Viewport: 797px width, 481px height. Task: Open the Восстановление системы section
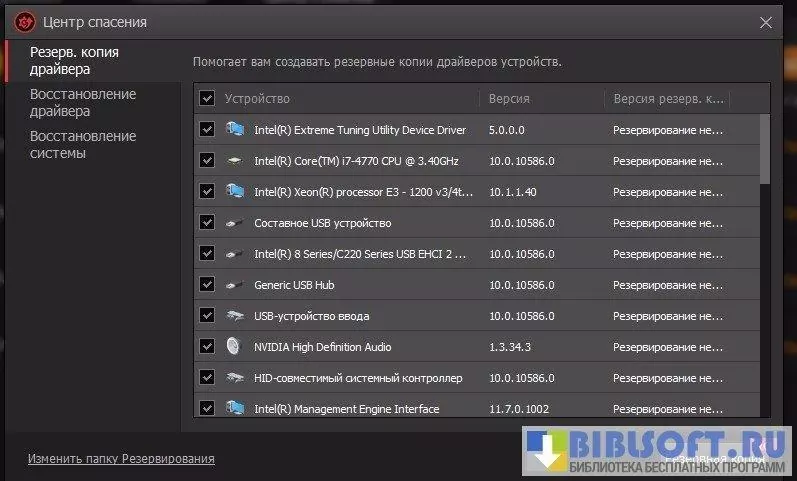(x=82, y=144)
